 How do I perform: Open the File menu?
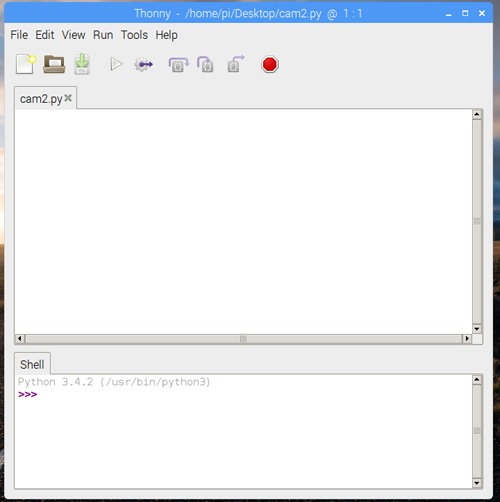[x=19, y=35]
